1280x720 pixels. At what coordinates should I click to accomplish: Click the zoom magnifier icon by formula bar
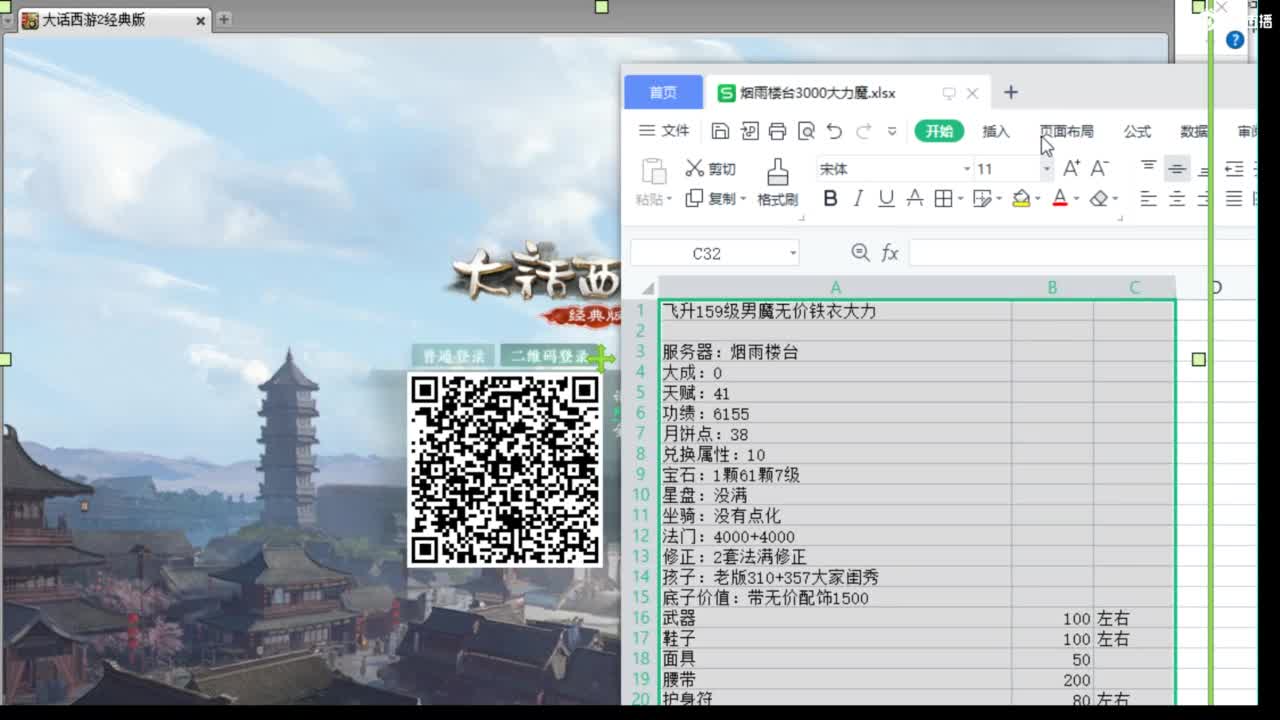pyautogui.click(x=859, y=253)
